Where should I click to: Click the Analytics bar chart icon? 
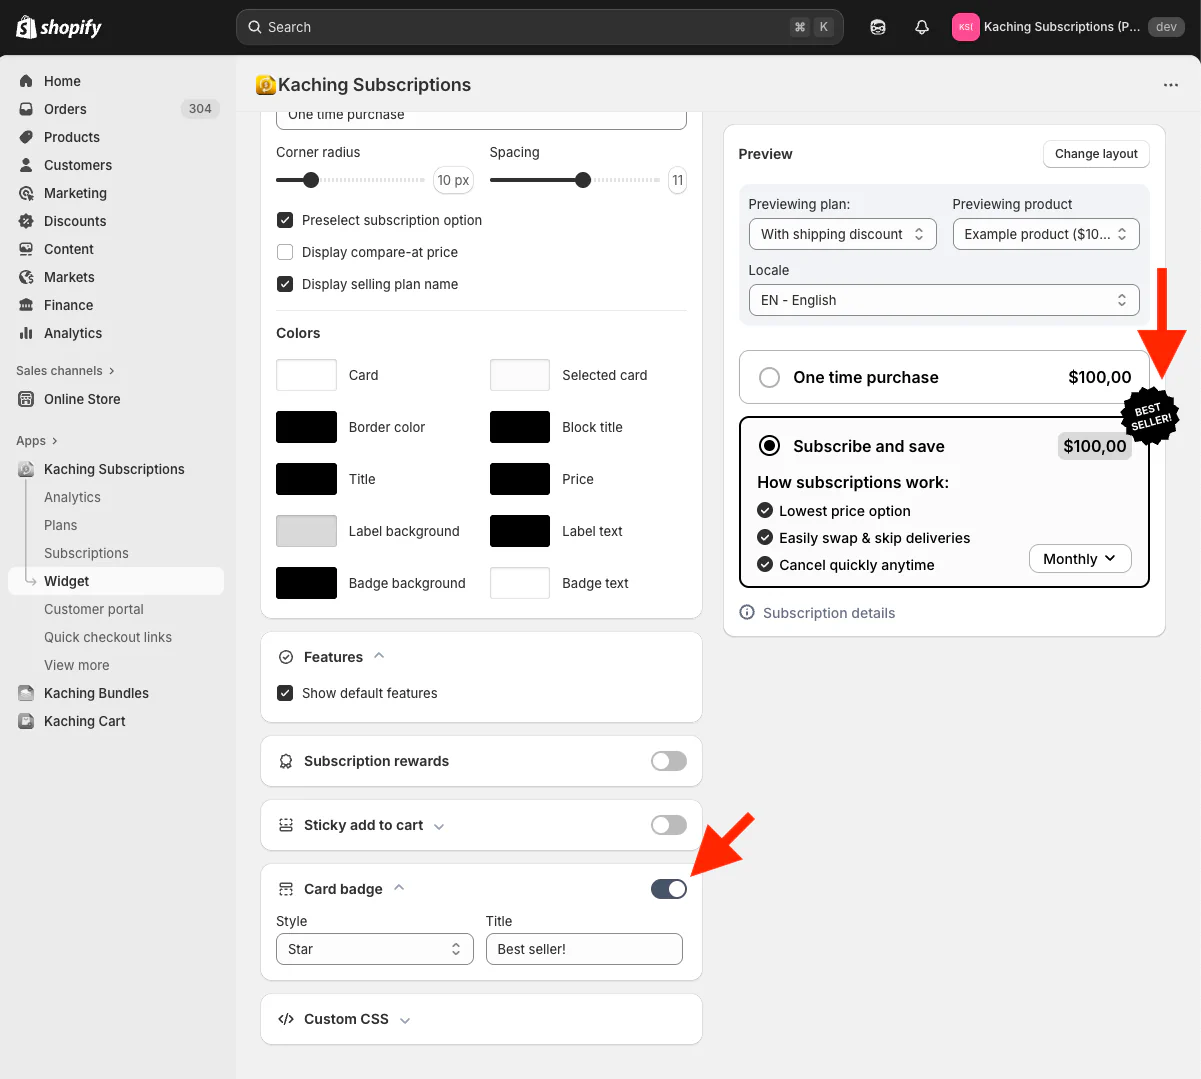(26, 333)
